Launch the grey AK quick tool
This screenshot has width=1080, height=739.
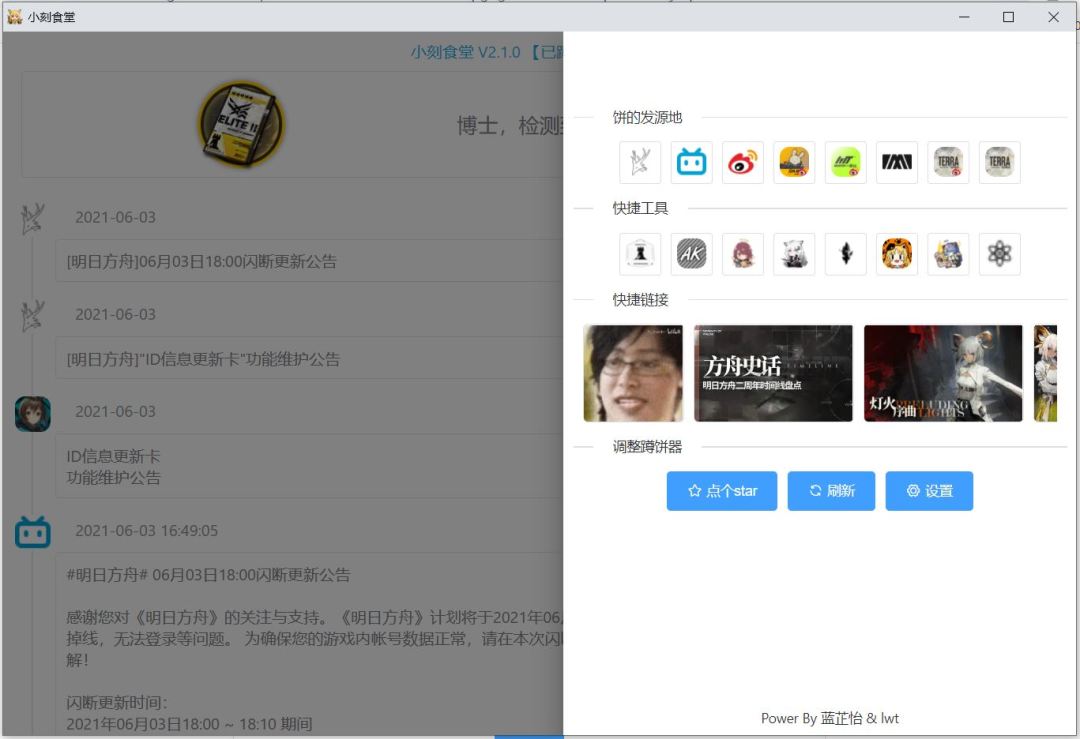(692, 254)
